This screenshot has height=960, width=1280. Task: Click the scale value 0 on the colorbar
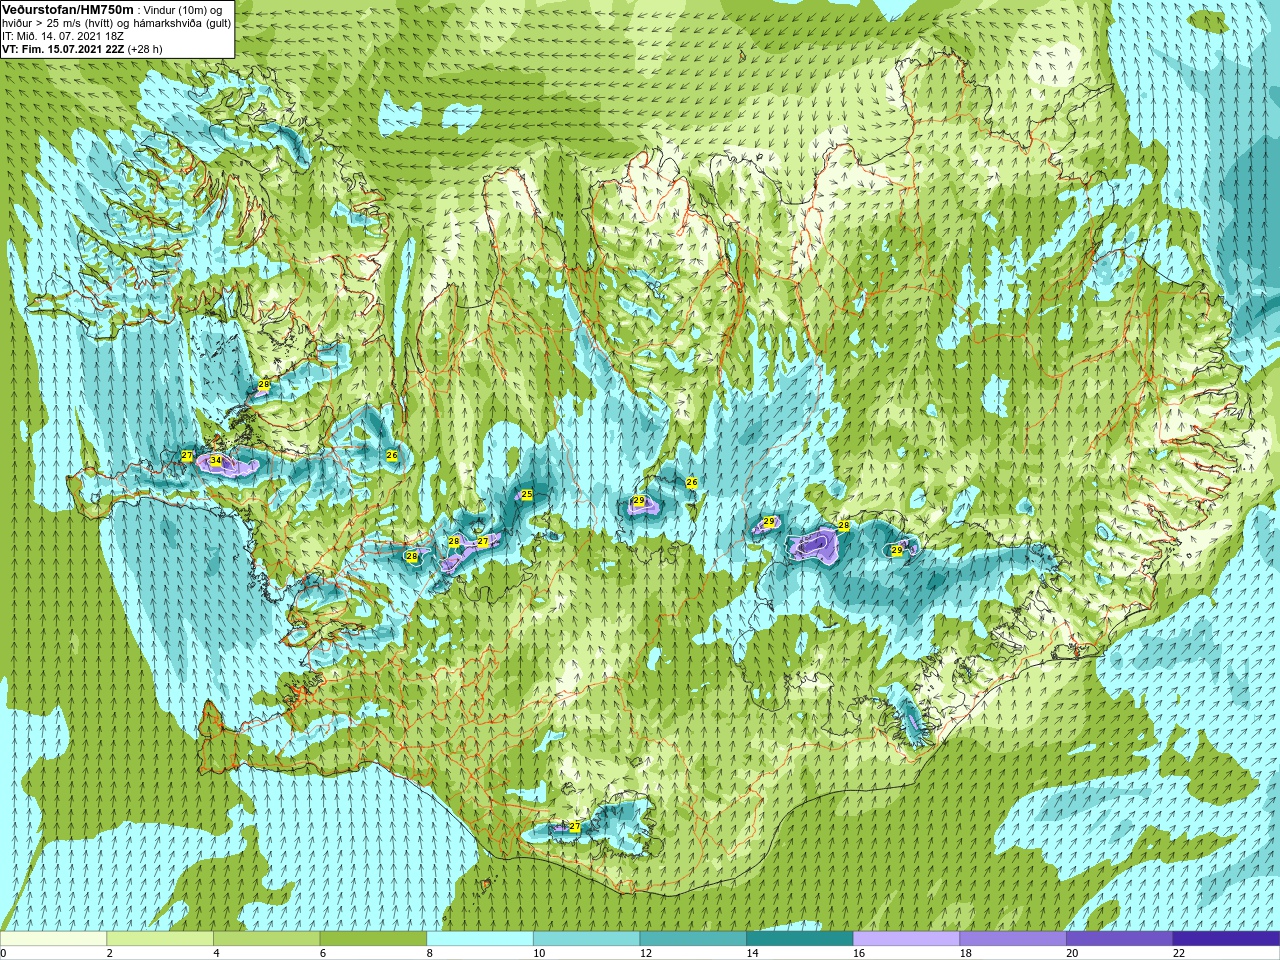[x=4, y=953]
